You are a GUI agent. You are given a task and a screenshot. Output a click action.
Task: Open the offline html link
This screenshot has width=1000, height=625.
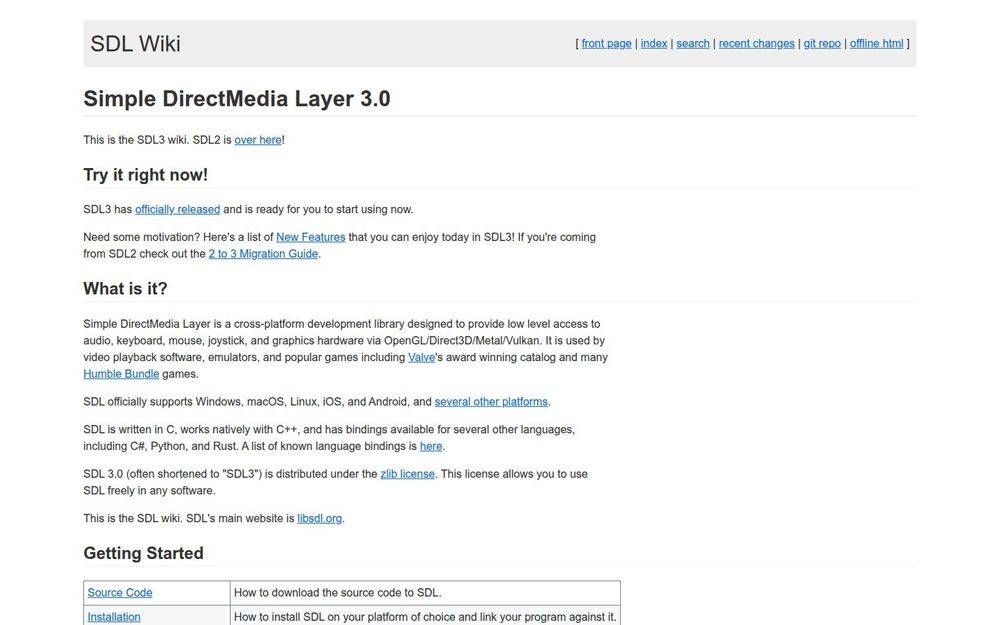[x=876, y=43]
